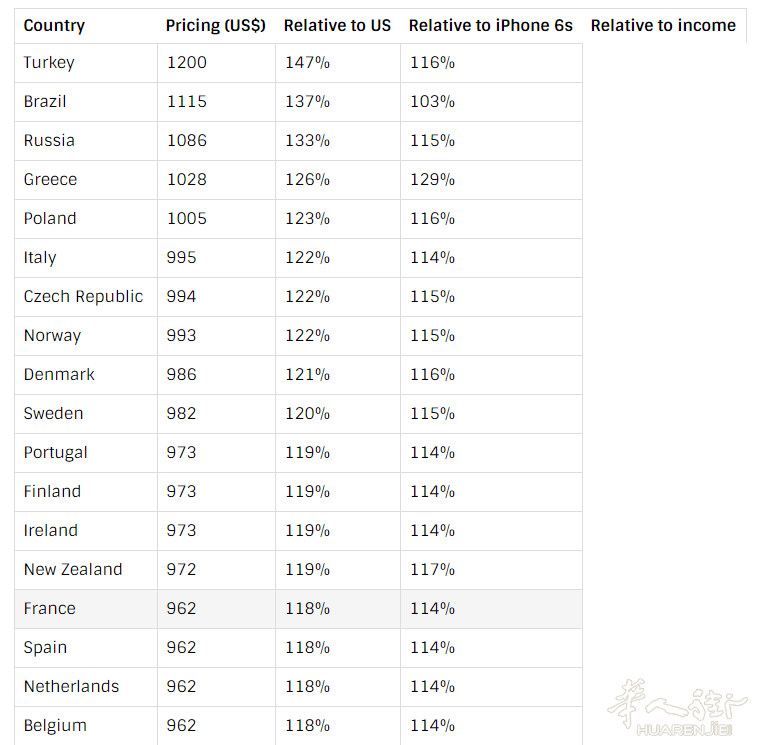Select the highlighted France row name

coord(50,608)
